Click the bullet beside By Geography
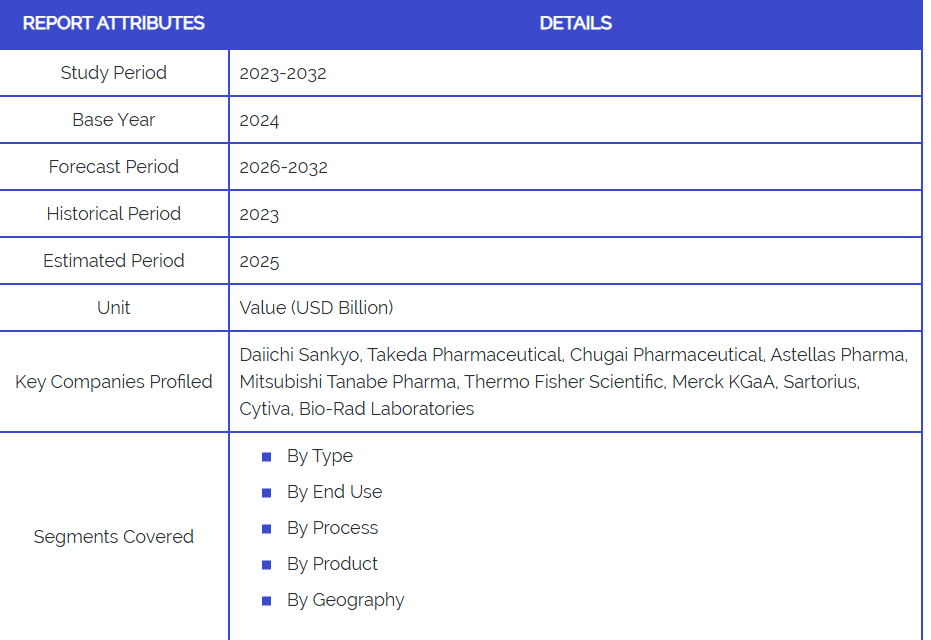Screen dimensions: 931x640 pyautogui.click(x=266, y=601)
